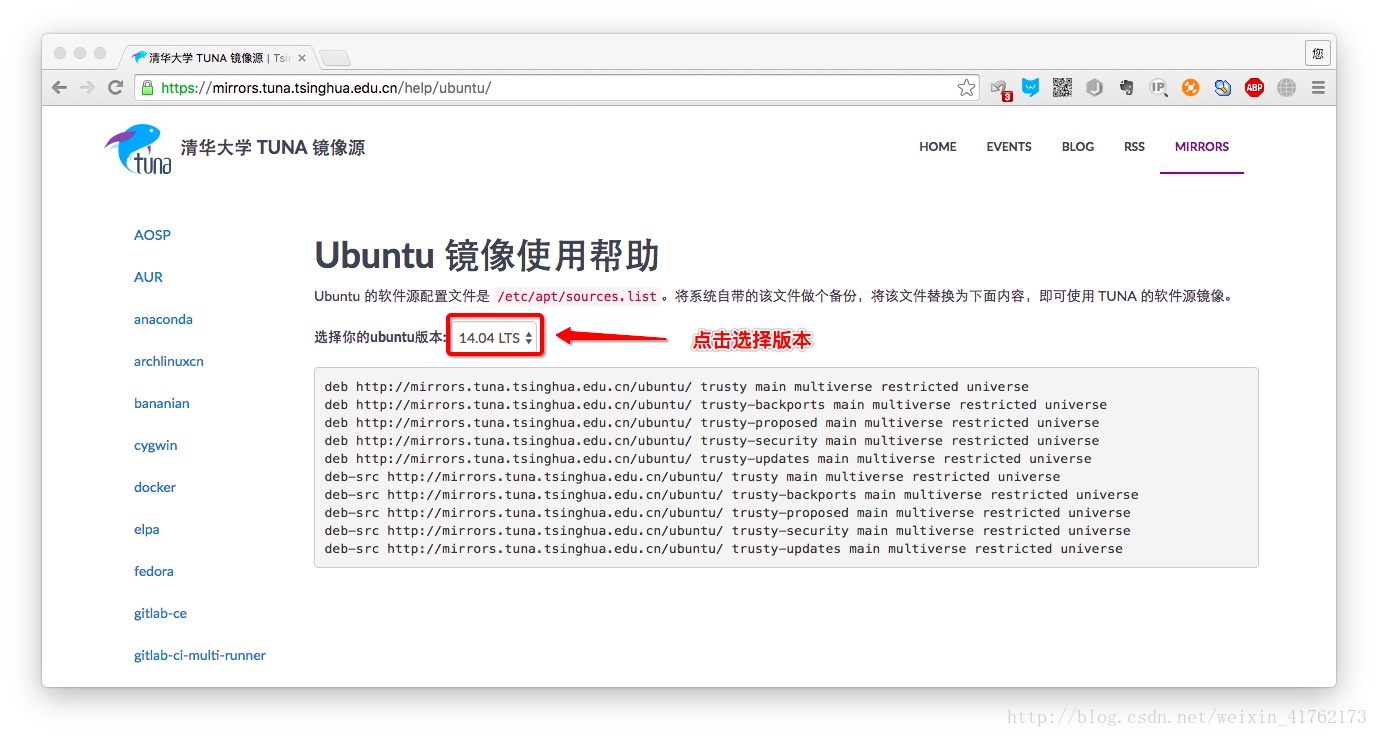Select the MIRRORS navigation item
Viewport: 1378px width, 737px height.
(x=1202, y=147)
